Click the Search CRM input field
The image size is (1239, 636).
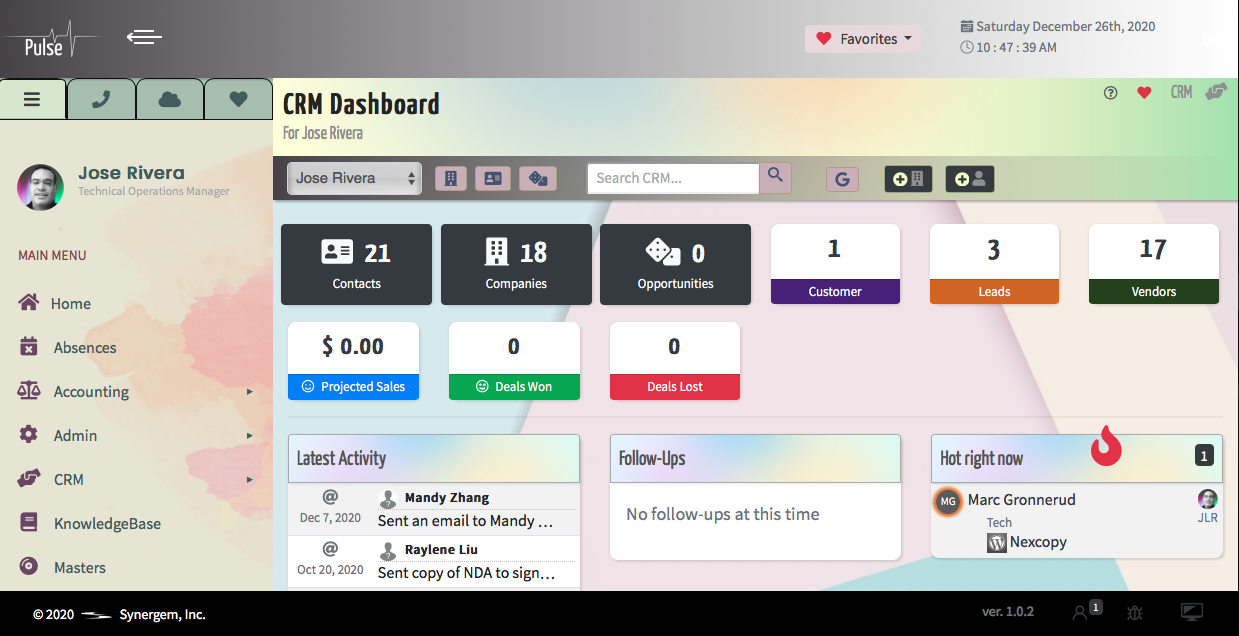click(x=672, y=178)
